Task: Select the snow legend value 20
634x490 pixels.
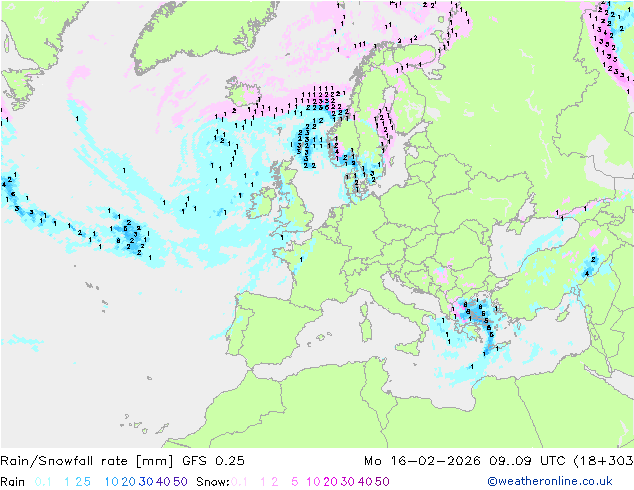Action: [330, 482]
